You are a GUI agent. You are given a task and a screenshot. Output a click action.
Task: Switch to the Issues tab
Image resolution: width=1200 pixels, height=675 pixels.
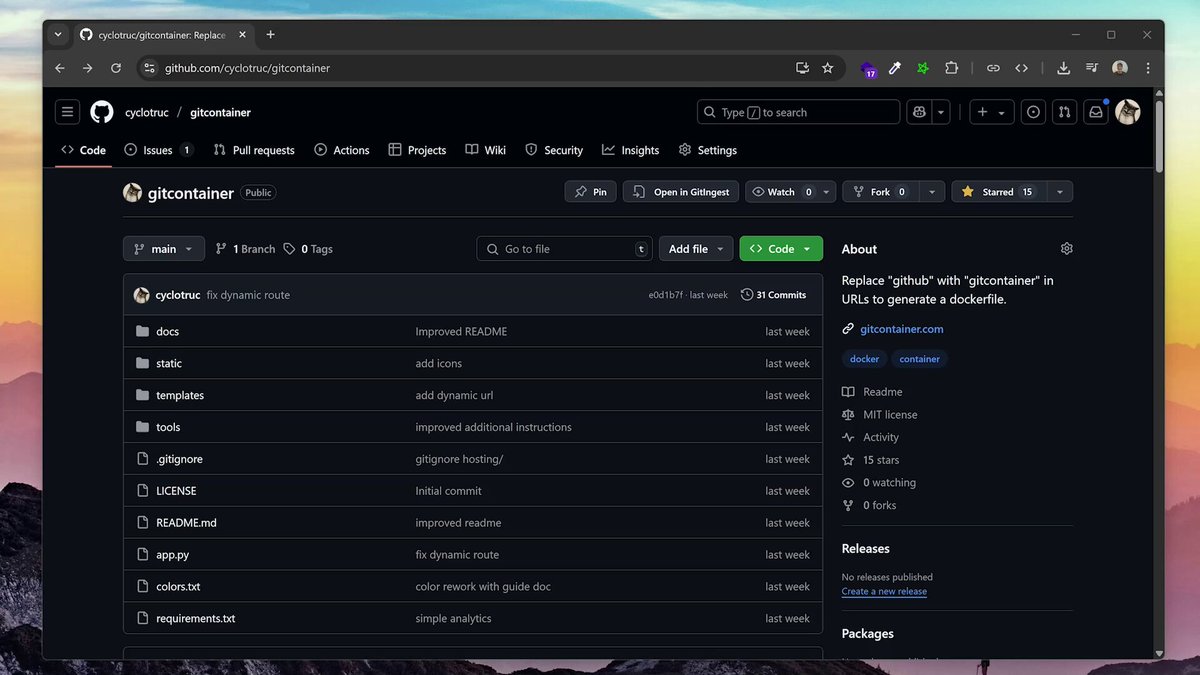[x=159, y=150]
